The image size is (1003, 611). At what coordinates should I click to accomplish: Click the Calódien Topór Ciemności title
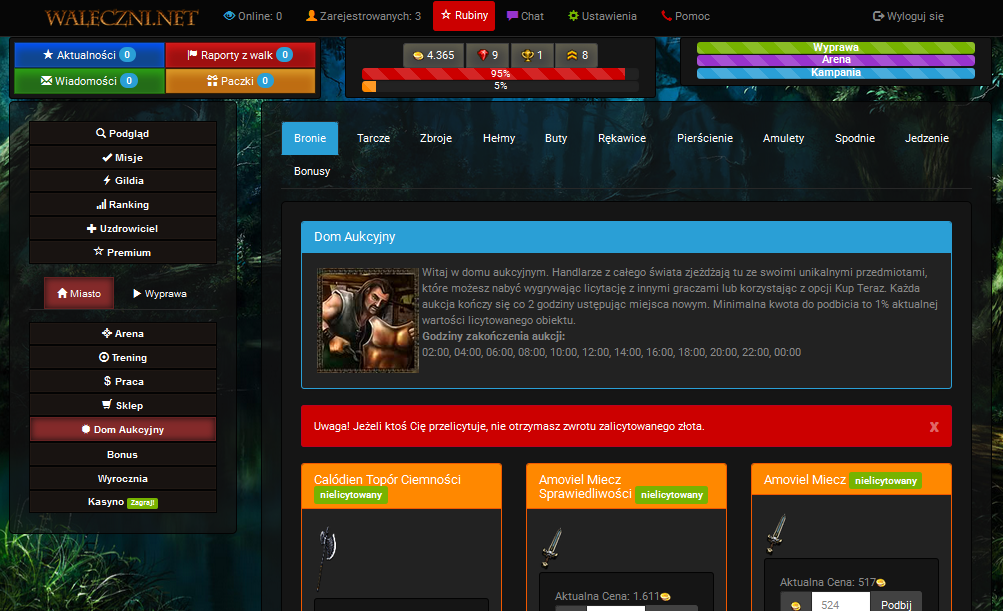pos(387,480)
